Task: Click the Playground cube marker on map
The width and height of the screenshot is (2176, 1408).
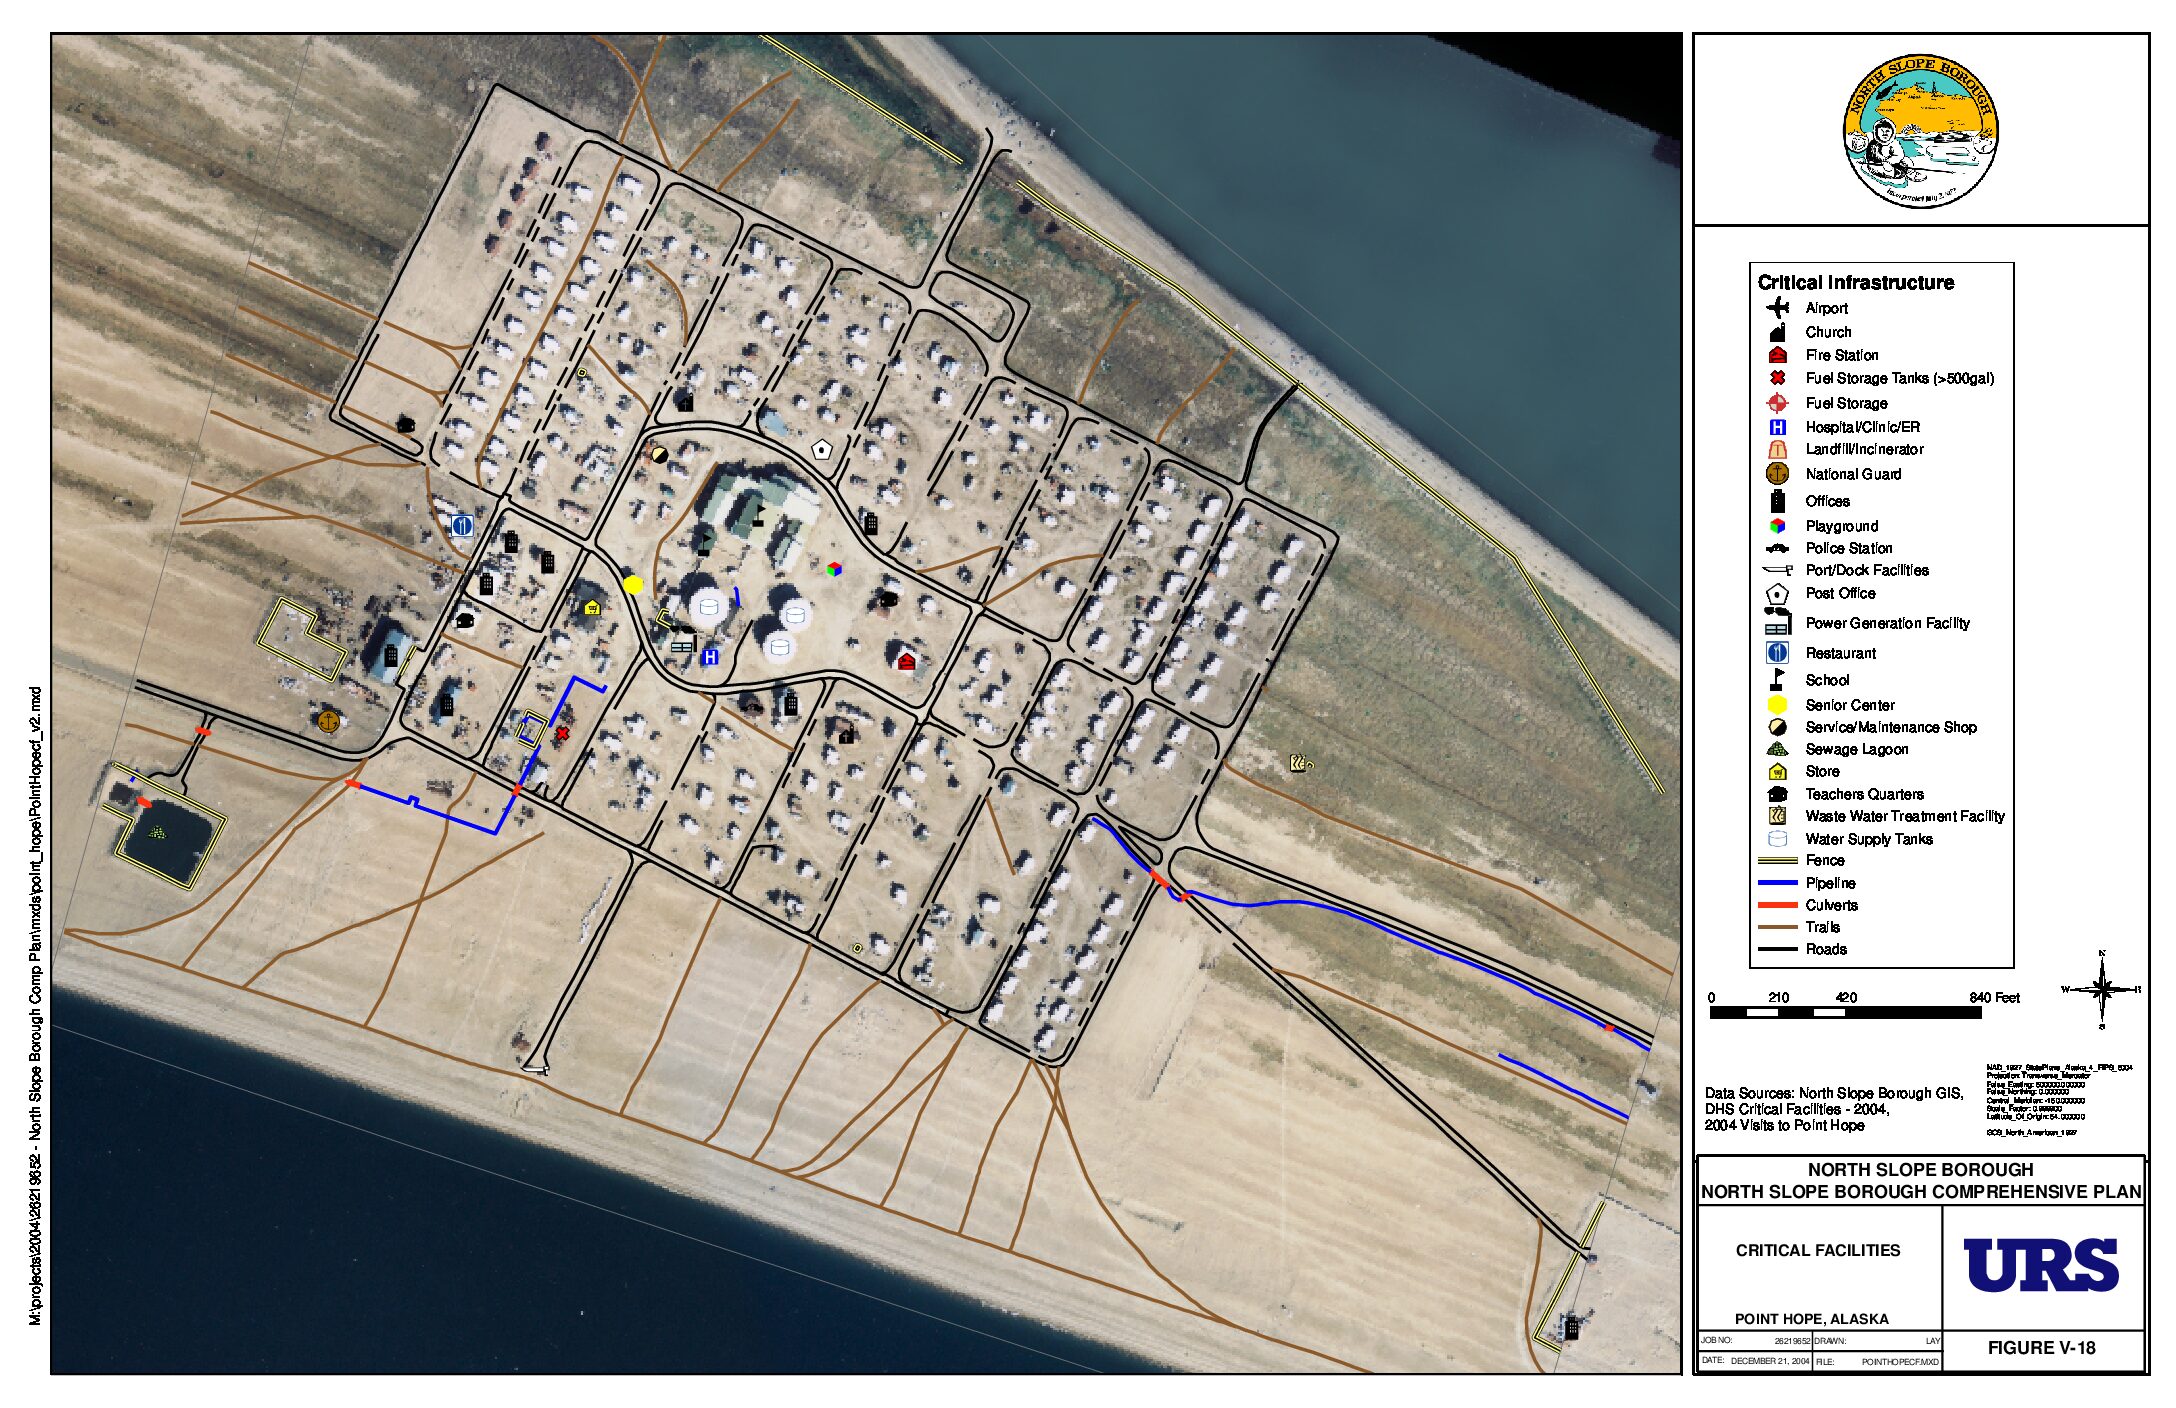Action: (x=834, y=569)
